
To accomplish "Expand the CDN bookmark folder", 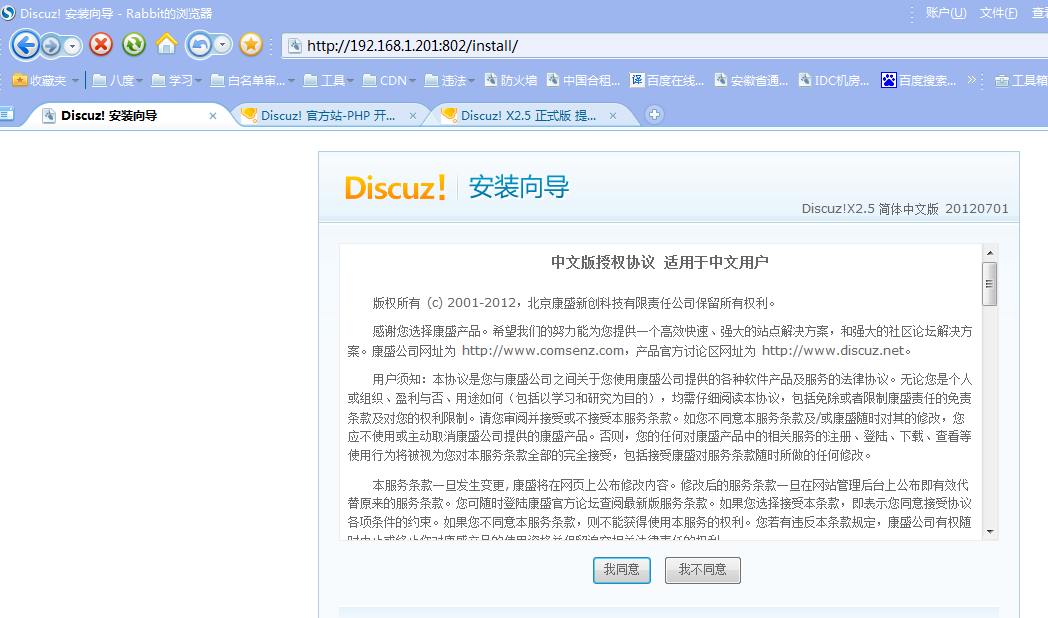I will (389, 80).
